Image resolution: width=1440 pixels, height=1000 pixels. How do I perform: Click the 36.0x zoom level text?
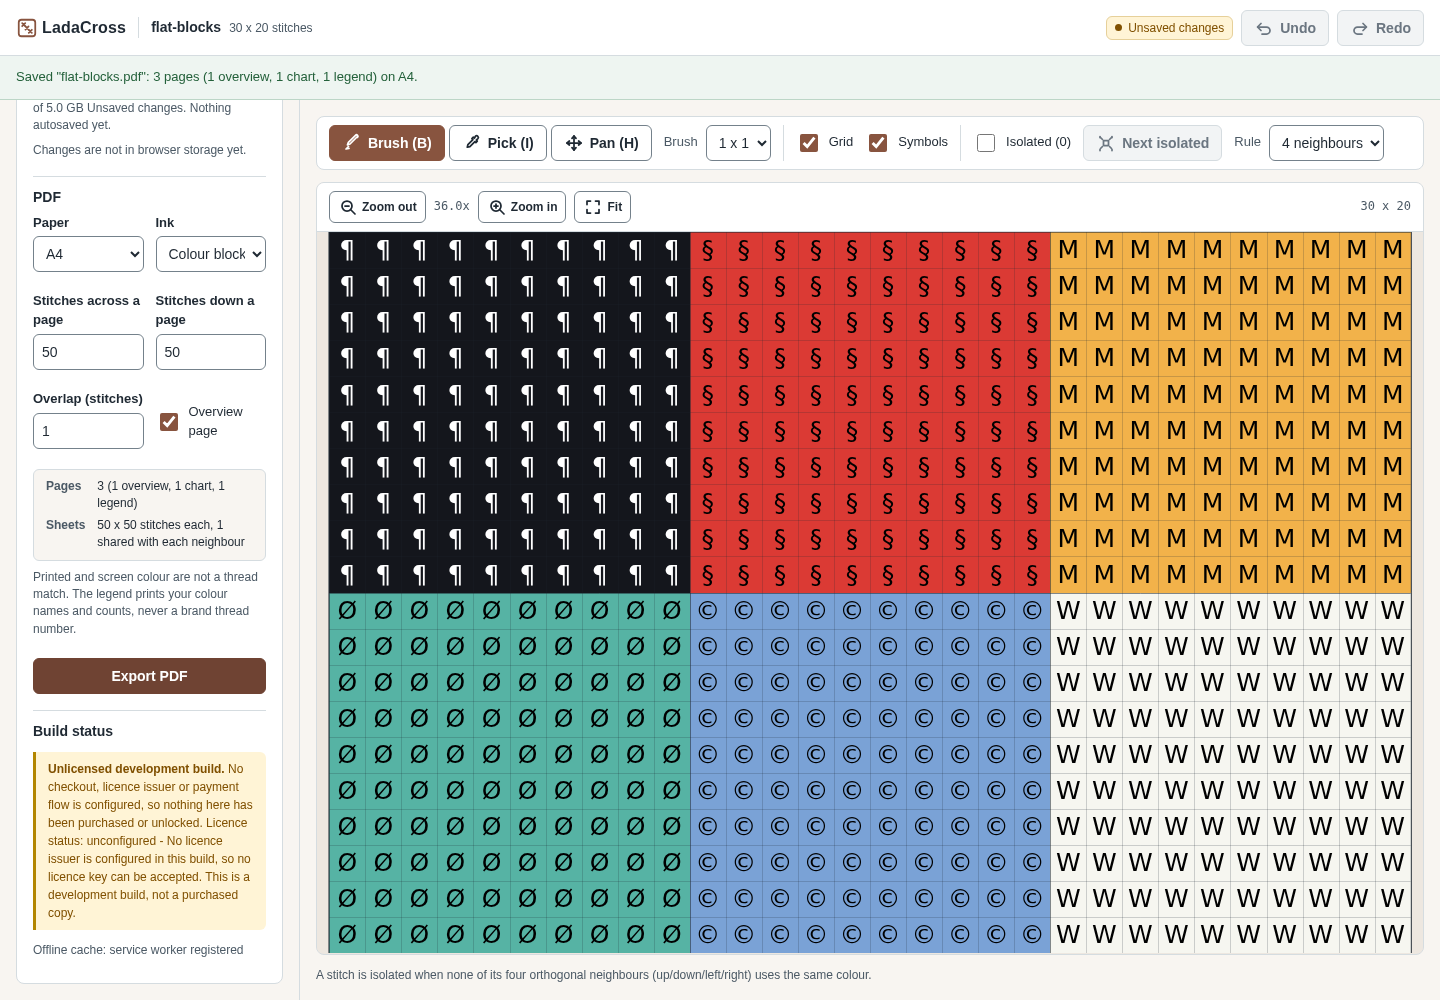(451, 206)
